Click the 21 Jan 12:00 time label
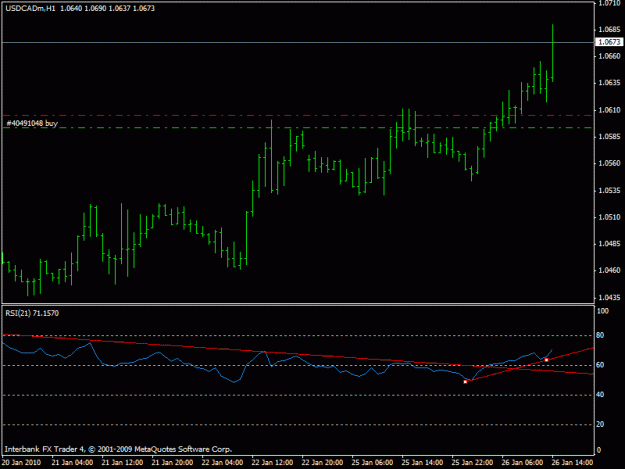 (x=122, y=462)
